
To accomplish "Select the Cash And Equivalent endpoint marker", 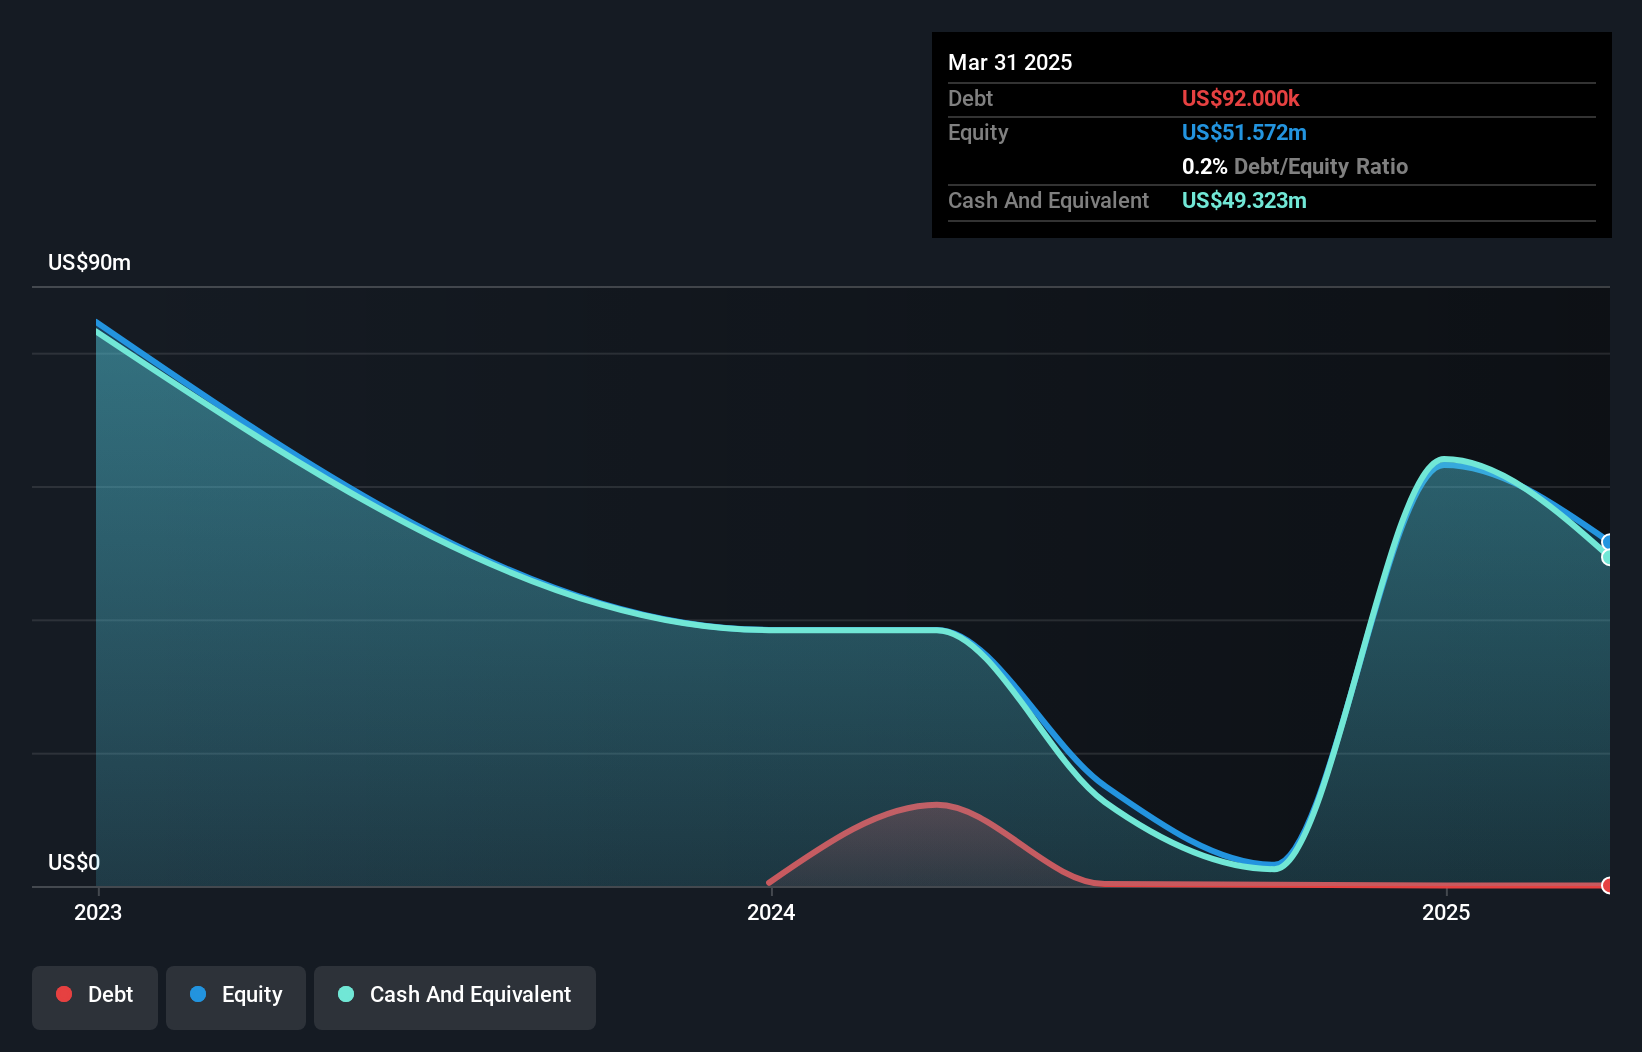I will 1607,557.
